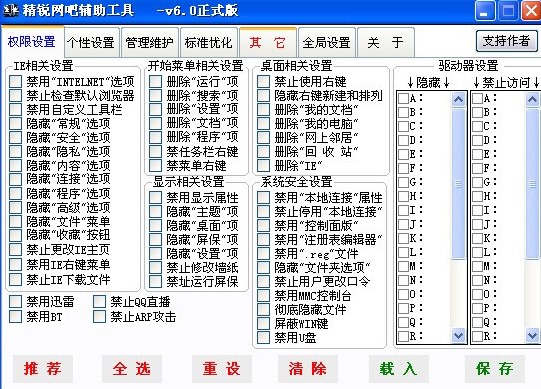The width and height of the screenshot is (541, 389).
Task: Enable 禁止用户更改口令
Action: coord(264,282)
